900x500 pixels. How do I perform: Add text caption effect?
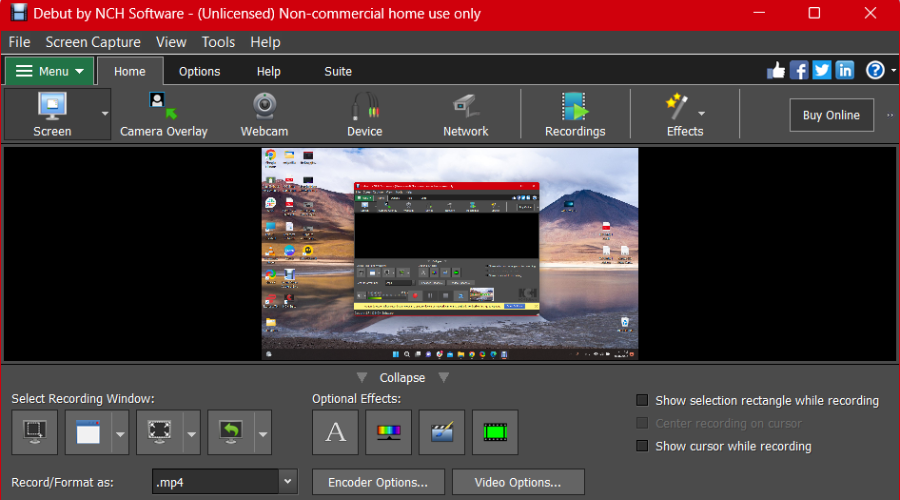click(335, 432)
